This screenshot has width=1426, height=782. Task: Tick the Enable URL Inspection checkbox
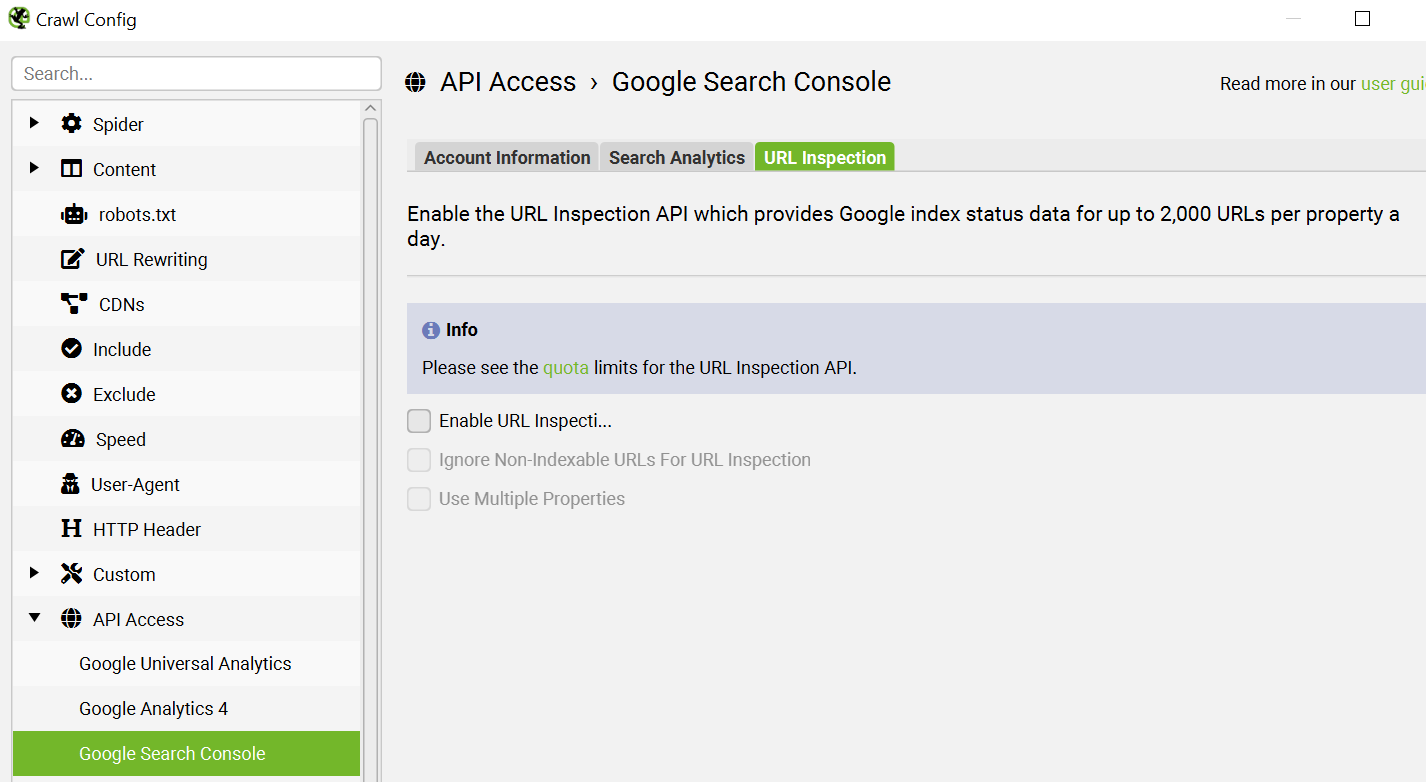(x=419, y=421)
